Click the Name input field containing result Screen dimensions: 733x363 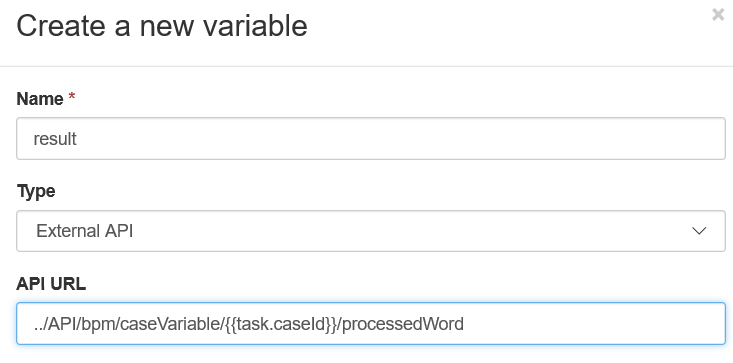click(371, 139)
